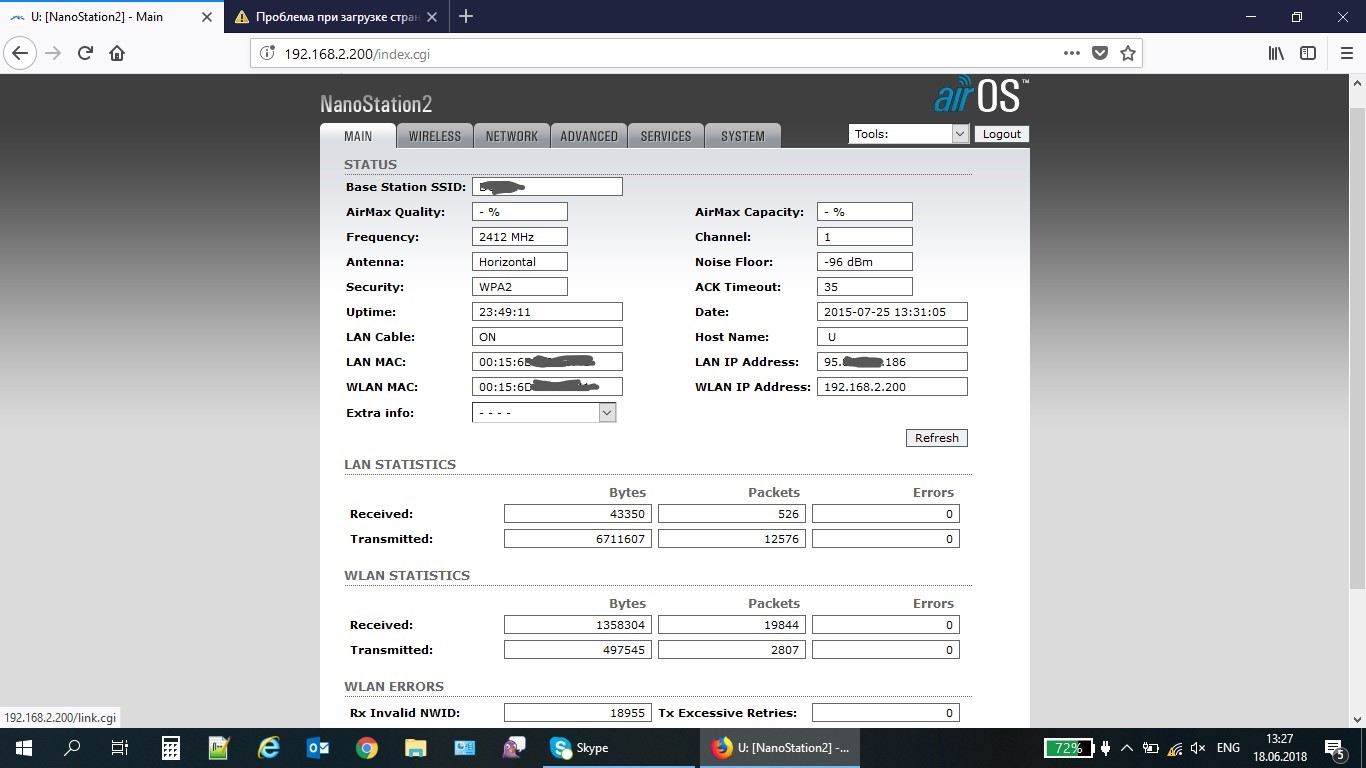Click the Date field 2015-07-25 13:31:05
This screenshot has height=768, width=1366.
(x=892, y=312)
